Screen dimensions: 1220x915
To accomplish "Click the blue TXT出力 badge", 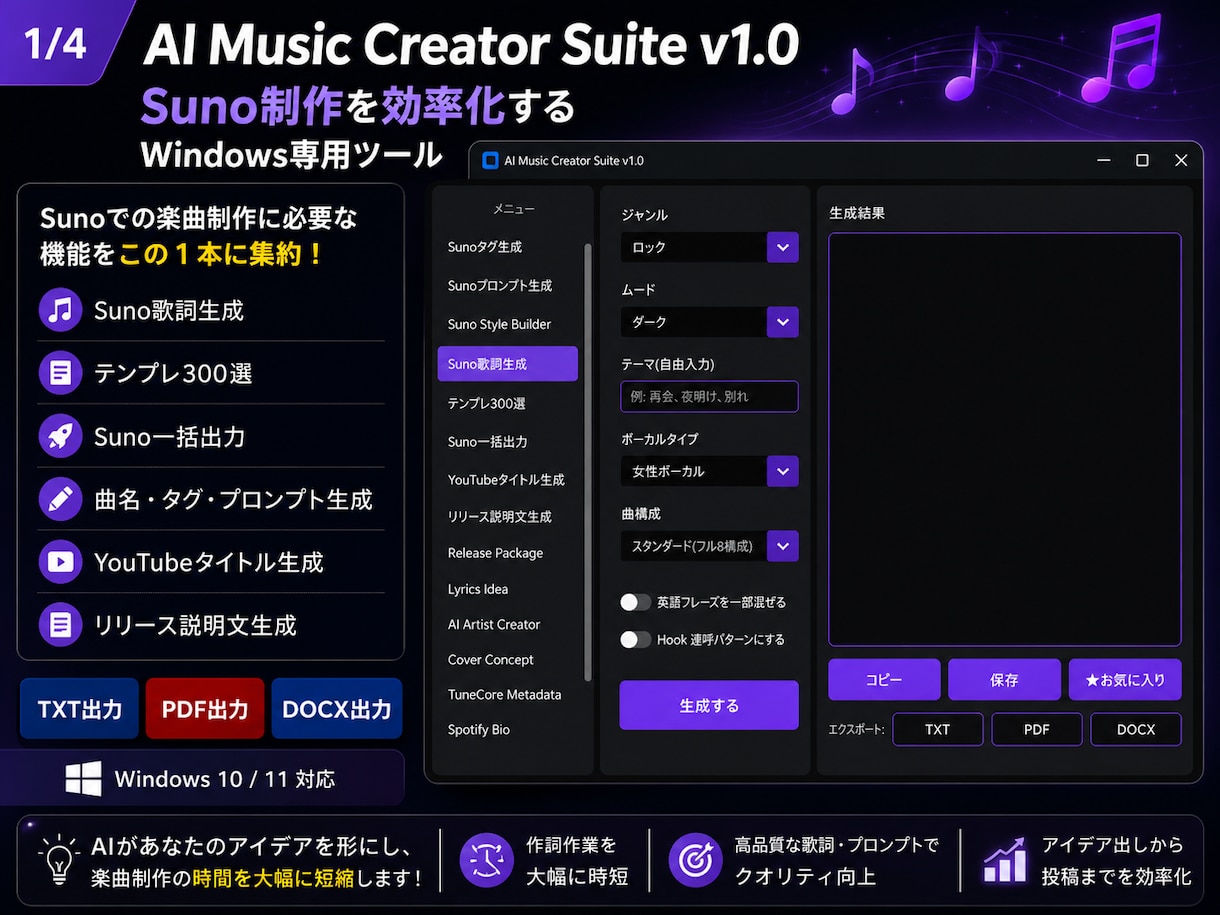I will 79,709.
